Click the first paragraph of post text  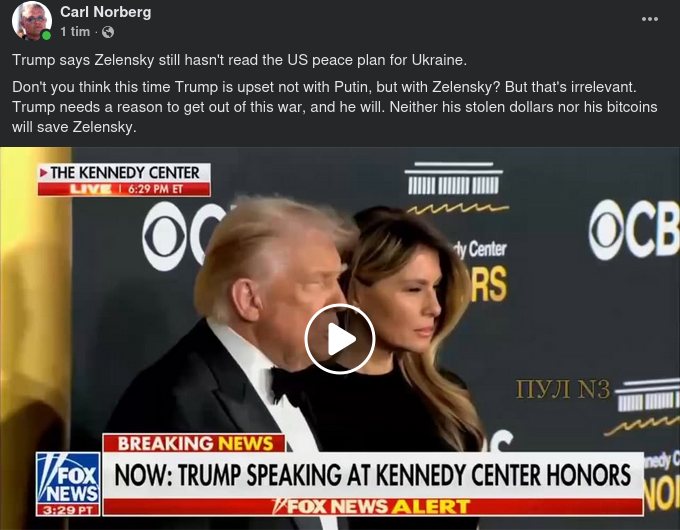pos(239,60)
